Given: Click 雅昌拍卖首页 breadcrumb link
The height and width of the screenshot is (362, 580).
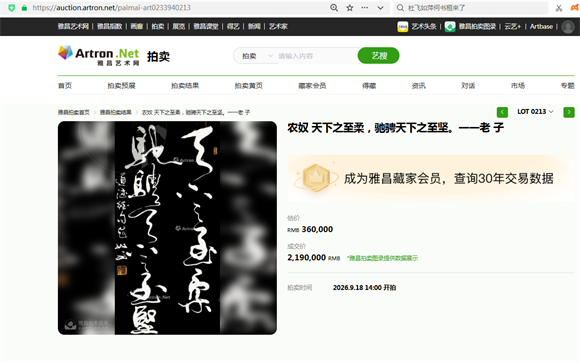Looking at the screenshot, I should [74, 112].
